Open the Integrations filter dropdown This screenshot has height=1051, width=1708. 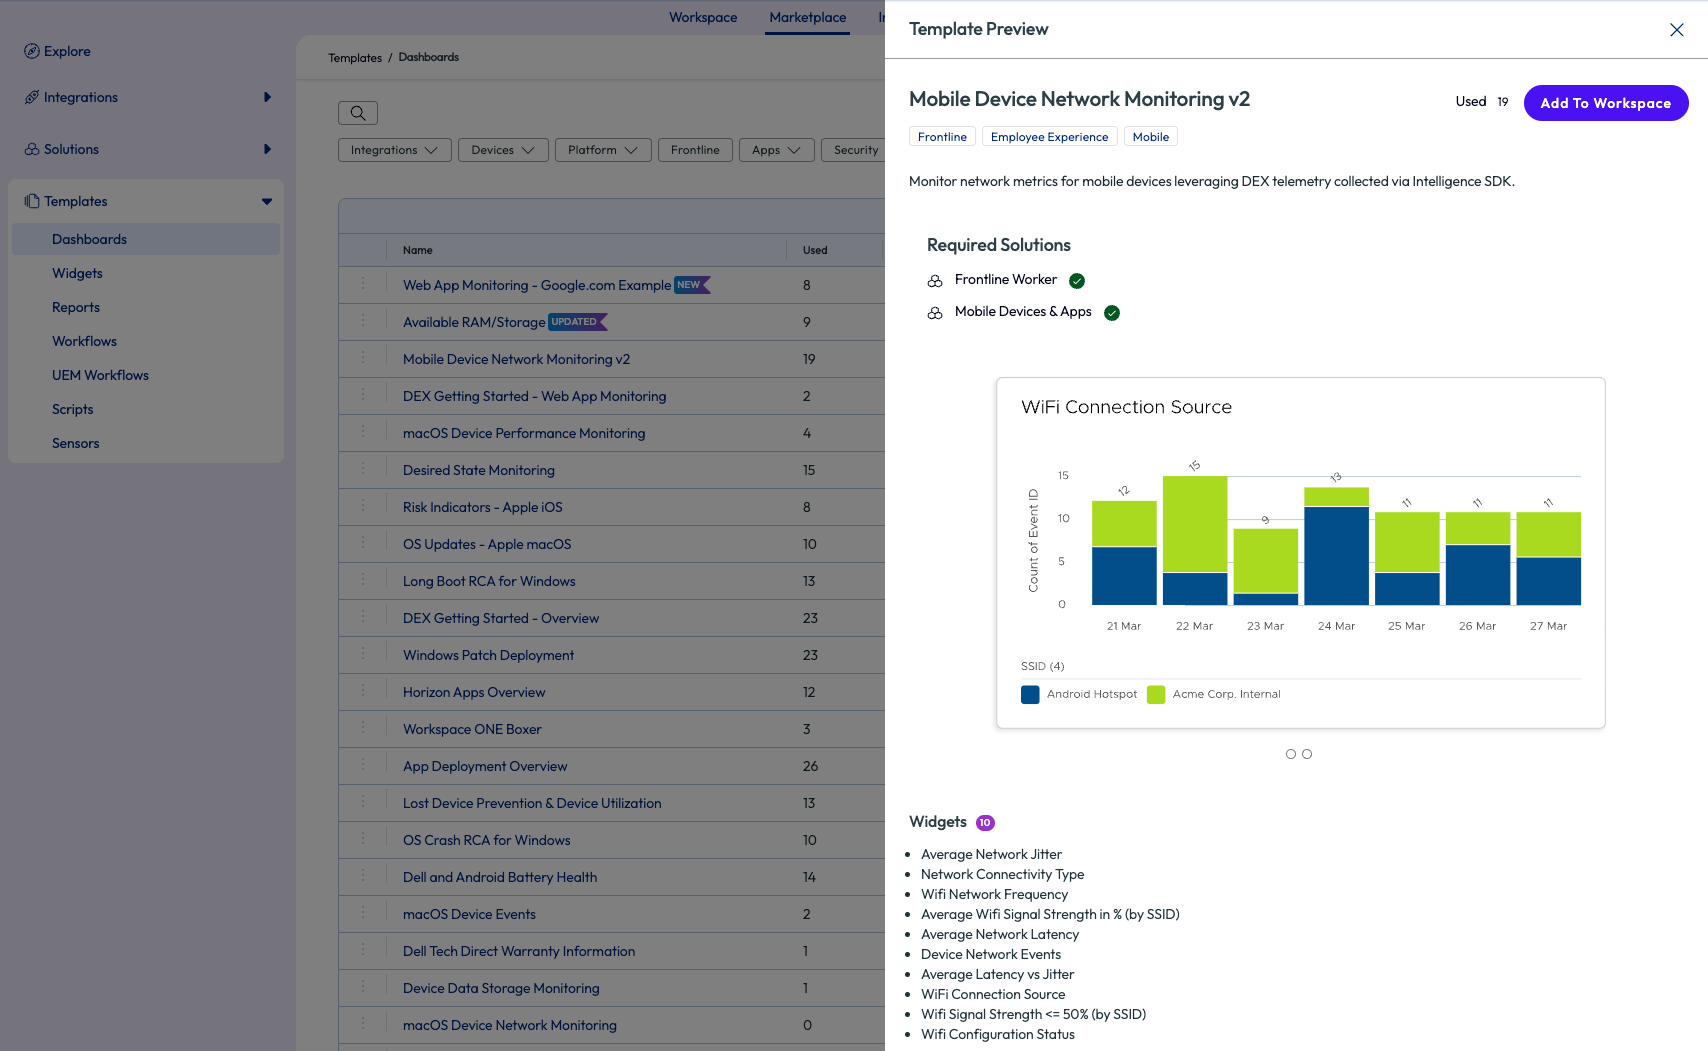pyautogui.click(x=394, y=150)
